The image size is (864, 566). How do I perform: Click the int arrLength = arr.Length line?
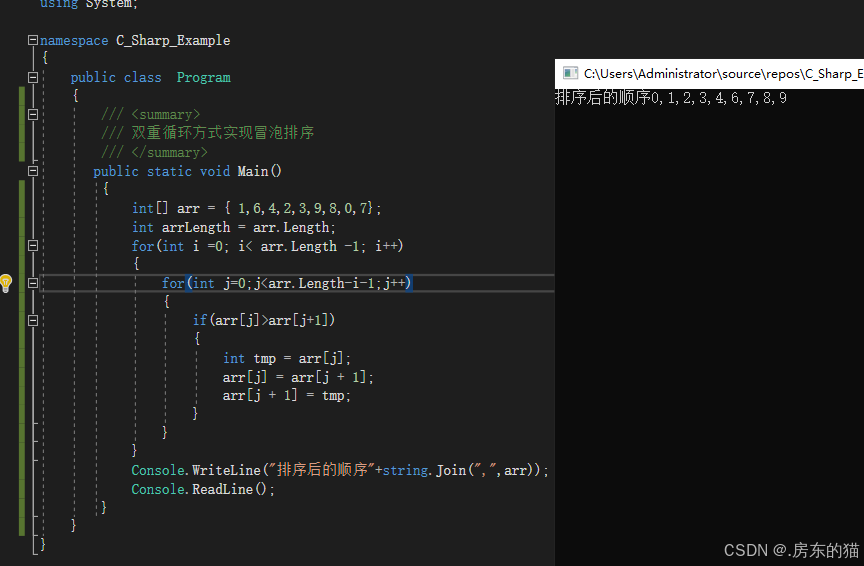click(x=234, y=228)
